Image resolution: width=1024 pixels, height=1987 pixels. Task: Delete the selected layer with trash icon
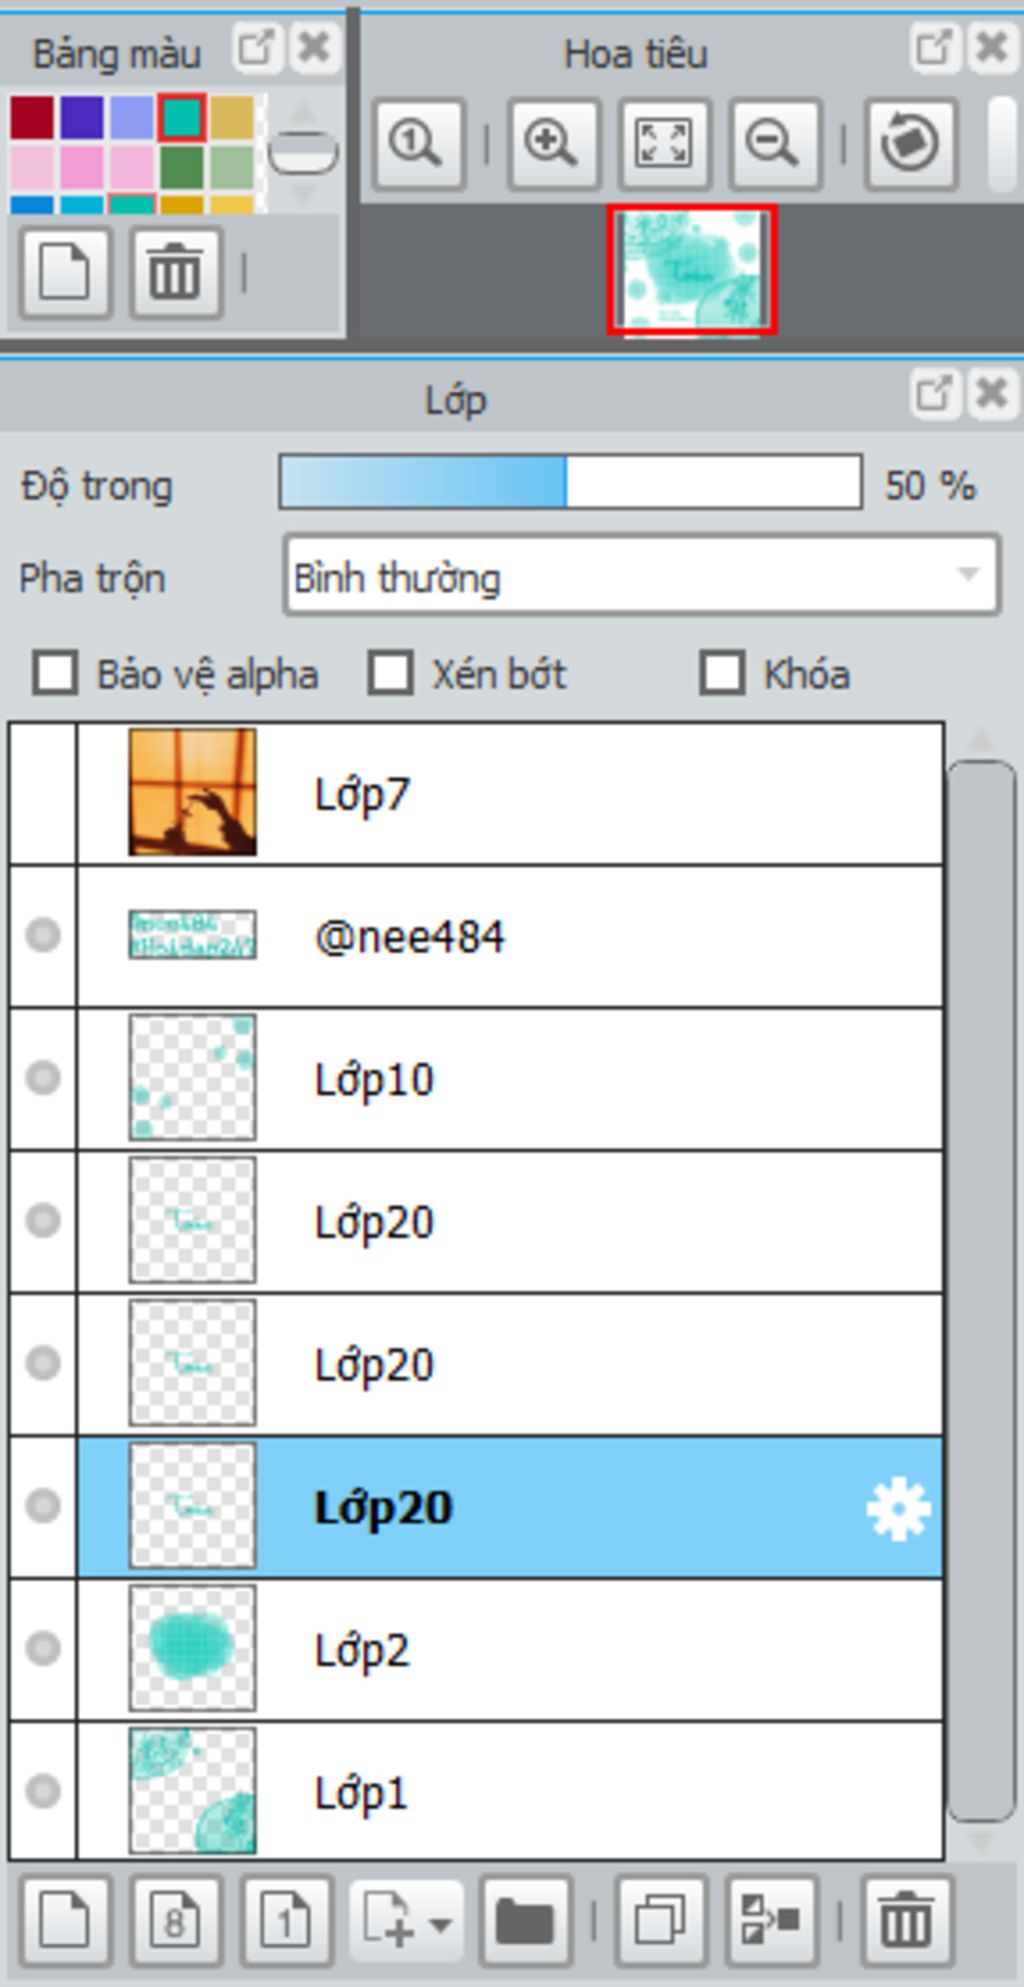click(x=906, y=1920)
